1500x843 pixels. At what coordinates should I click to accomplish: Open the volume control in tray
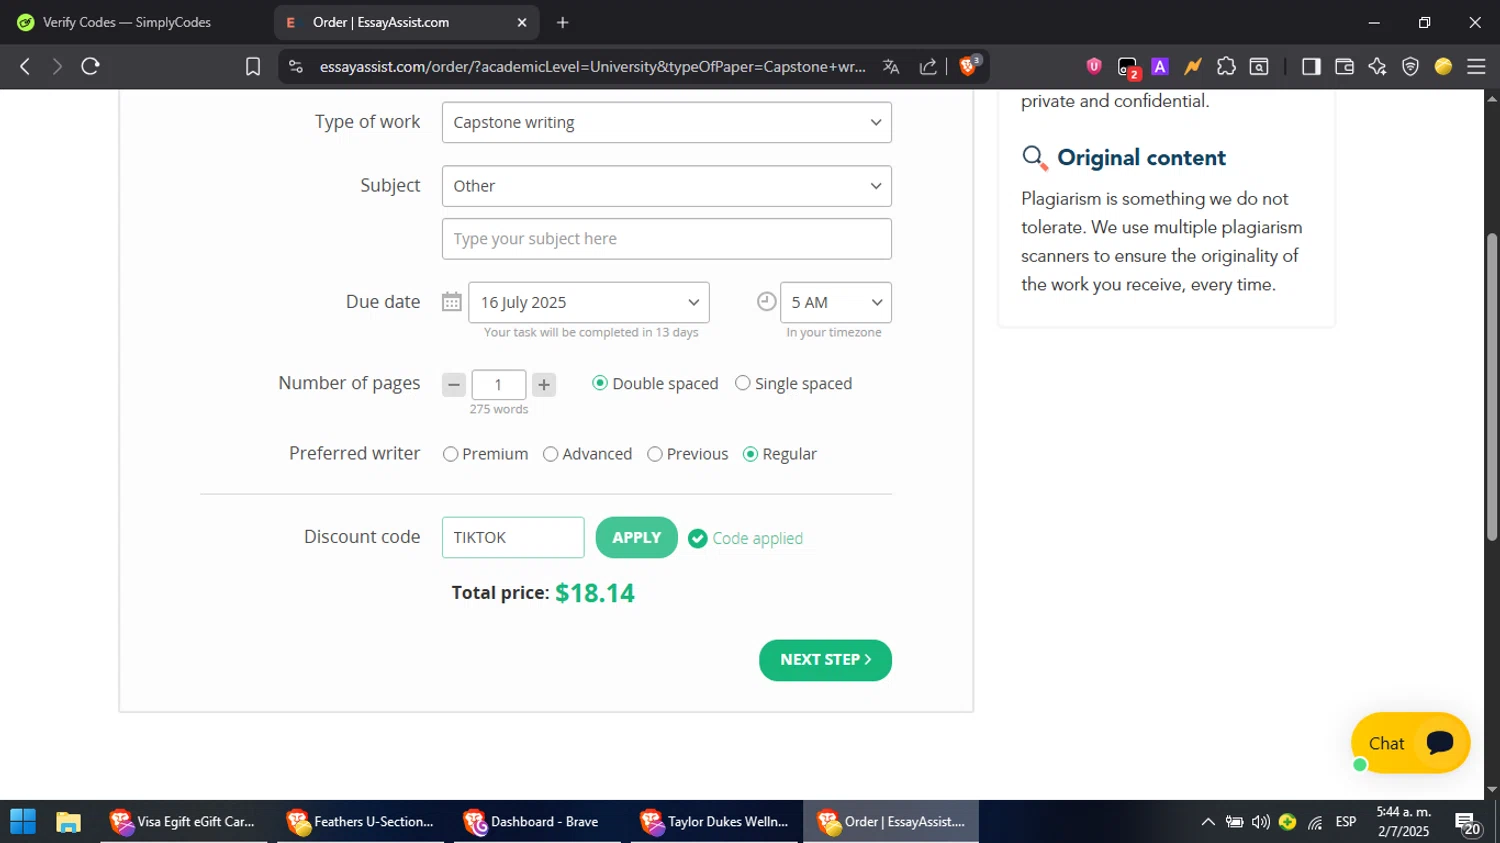[1261, 822]
